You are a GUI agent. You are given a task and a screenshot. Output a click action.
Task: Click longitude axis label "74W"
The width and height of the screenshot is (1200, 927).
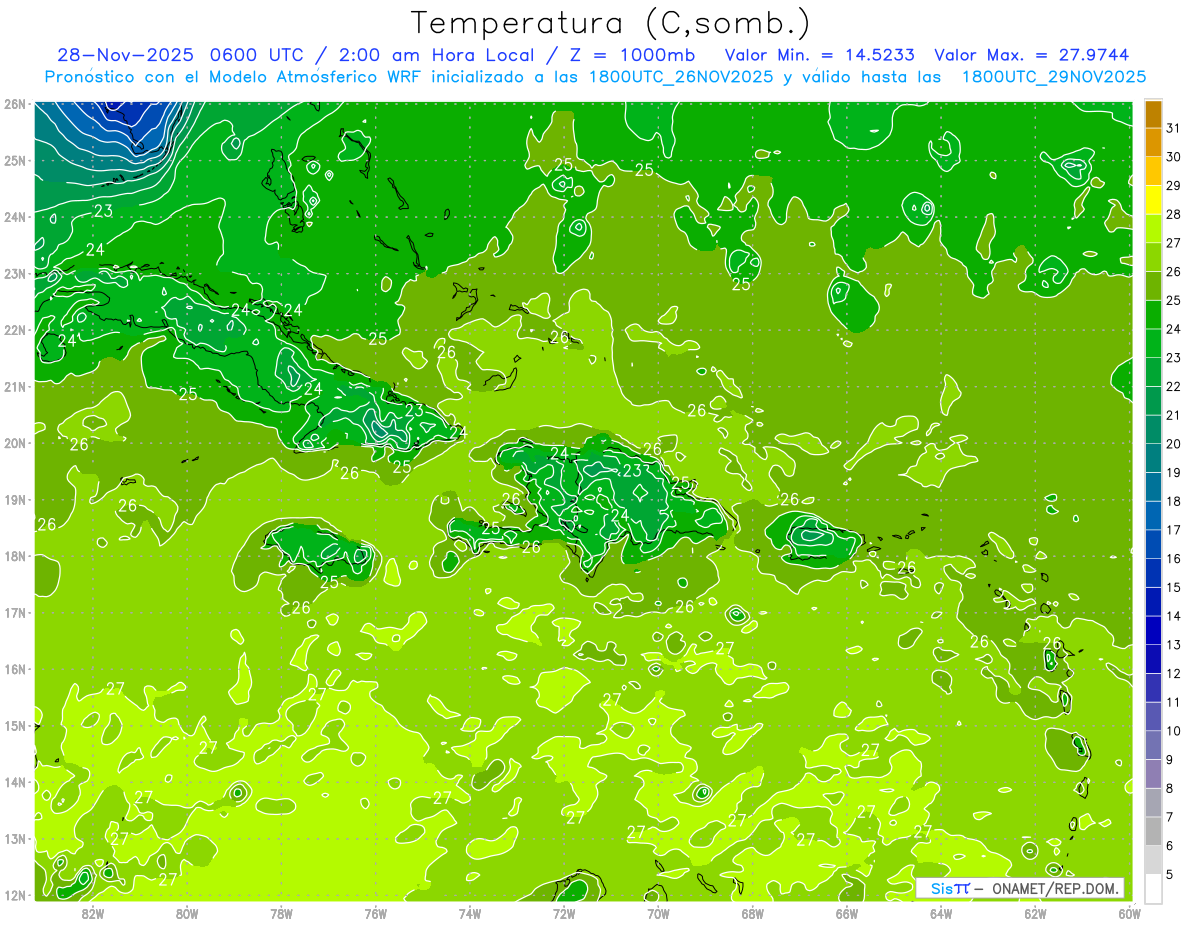pos(470,912)
